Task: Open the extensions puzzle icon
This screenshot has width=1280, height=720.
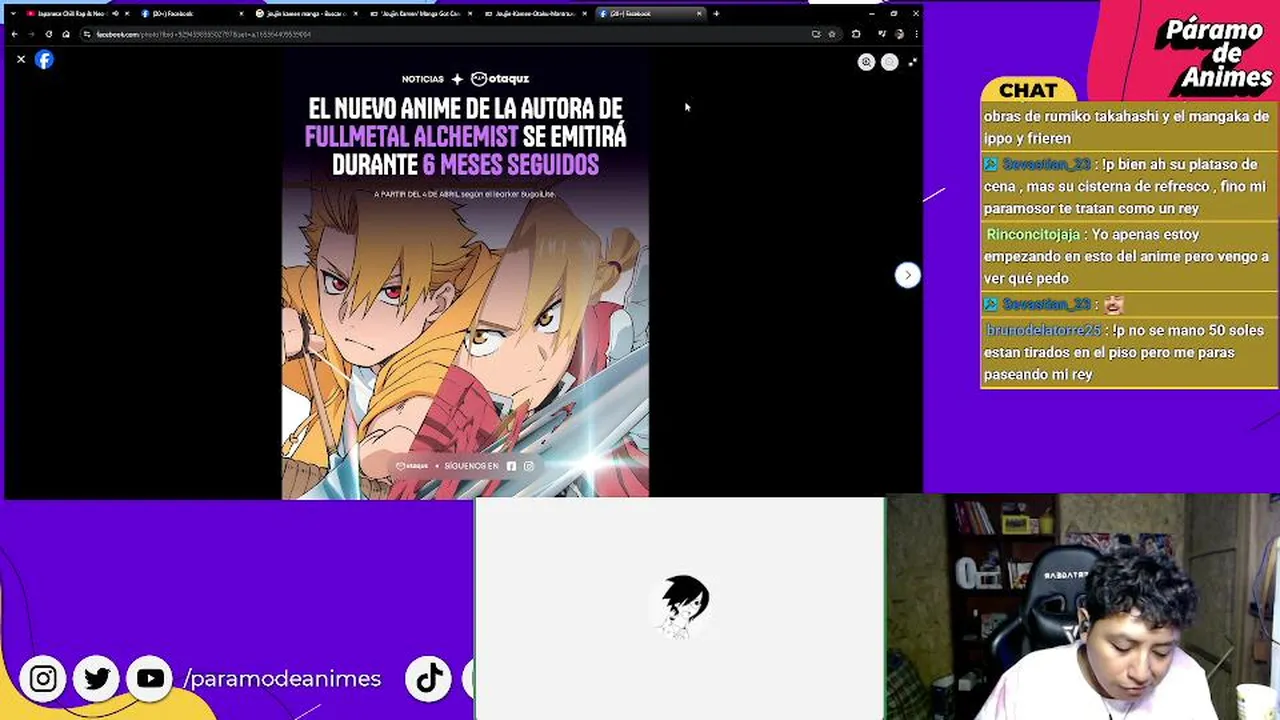Action: coord(856,34)
